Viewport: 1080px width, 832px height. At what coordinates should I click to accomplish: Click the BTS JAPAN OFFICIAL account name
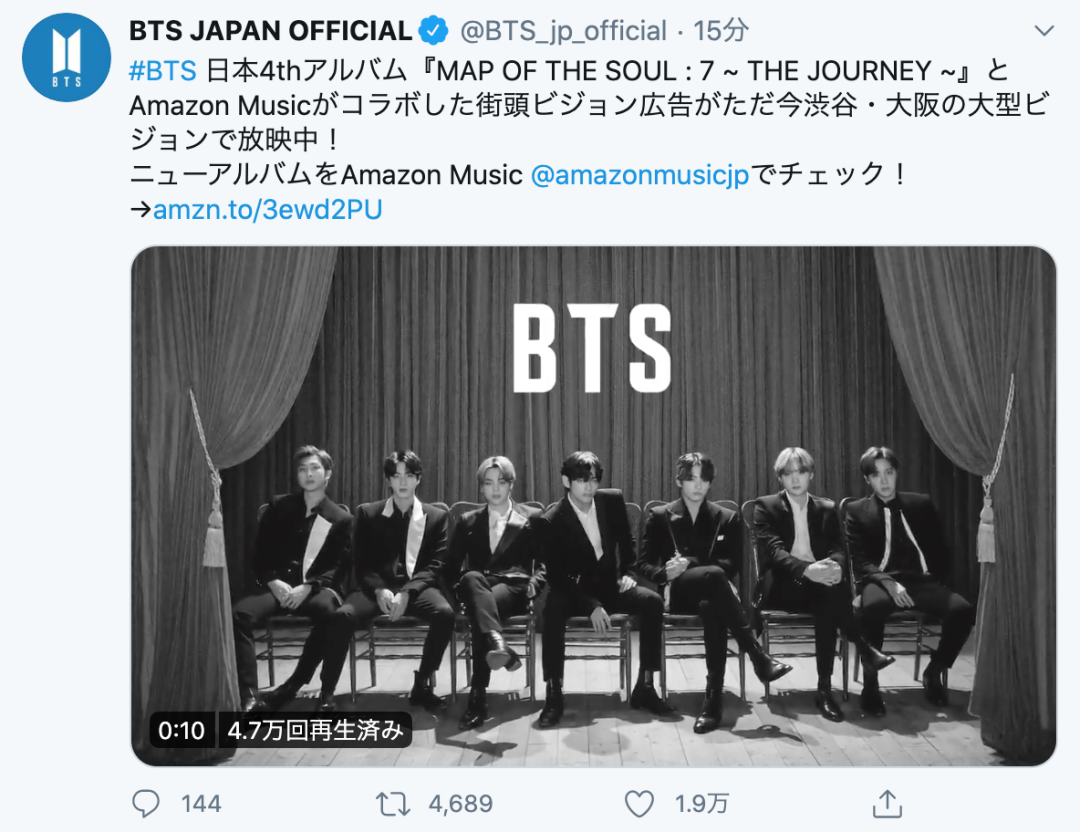pos(270,31)
